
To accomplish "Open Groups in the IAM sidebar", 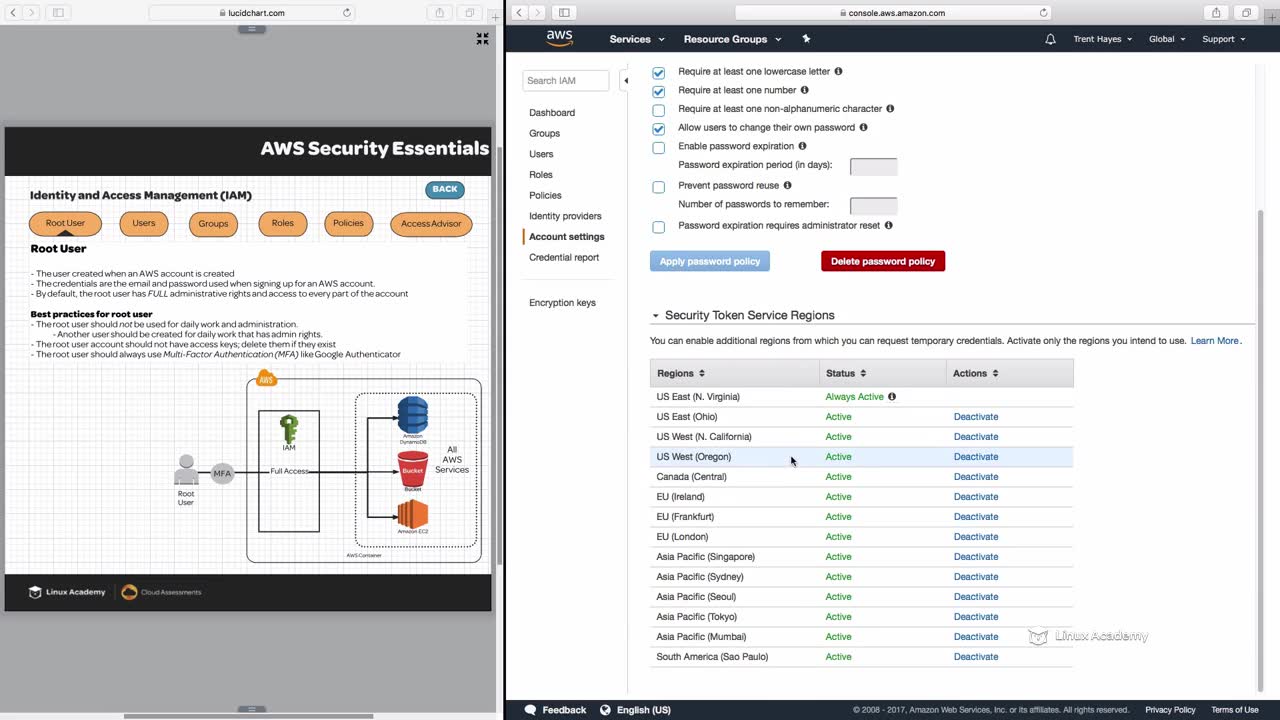I will (544, 133).
